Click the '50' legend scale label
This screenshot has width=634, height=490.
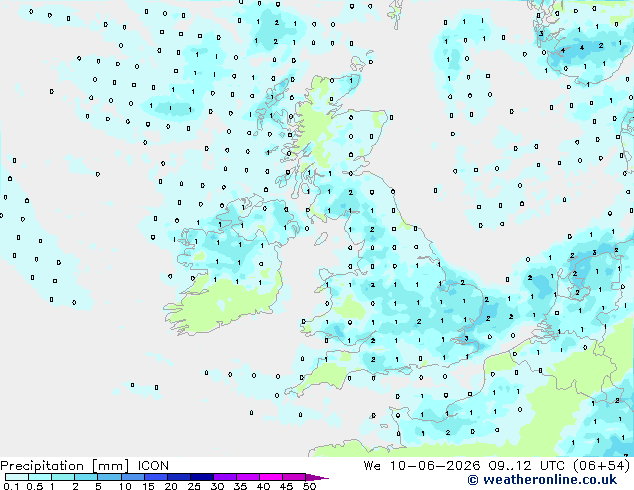[309, 486]
